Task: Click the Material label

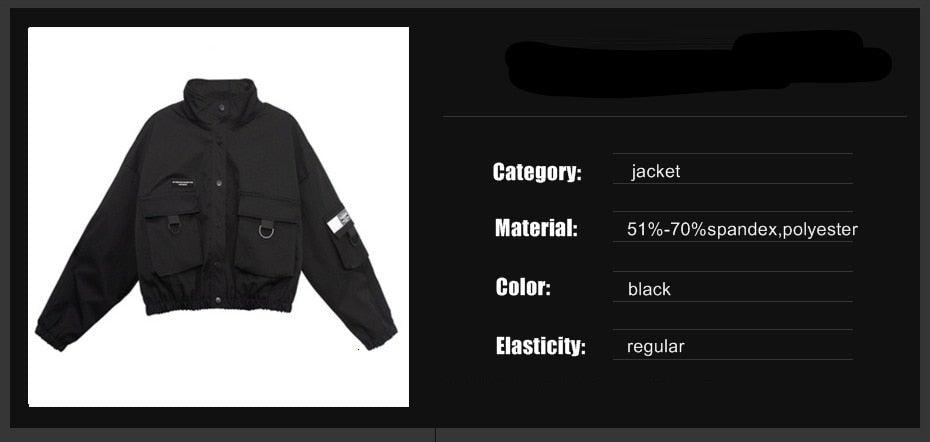Action: [x=536, y=228]
